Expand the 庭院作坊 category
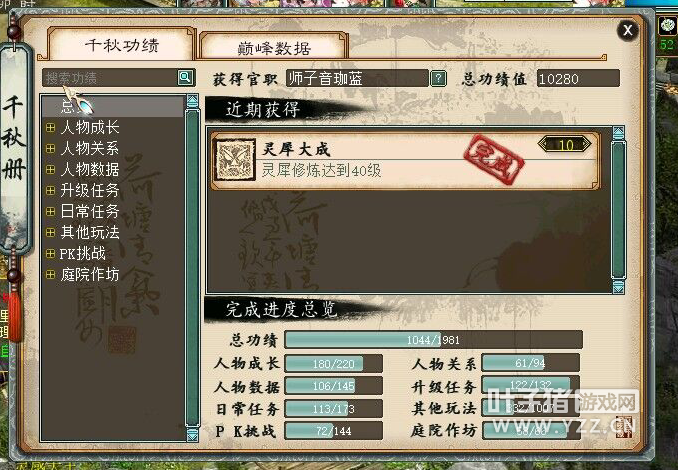Viewport: 678px width, 470px height. click(x=50, y=274)
